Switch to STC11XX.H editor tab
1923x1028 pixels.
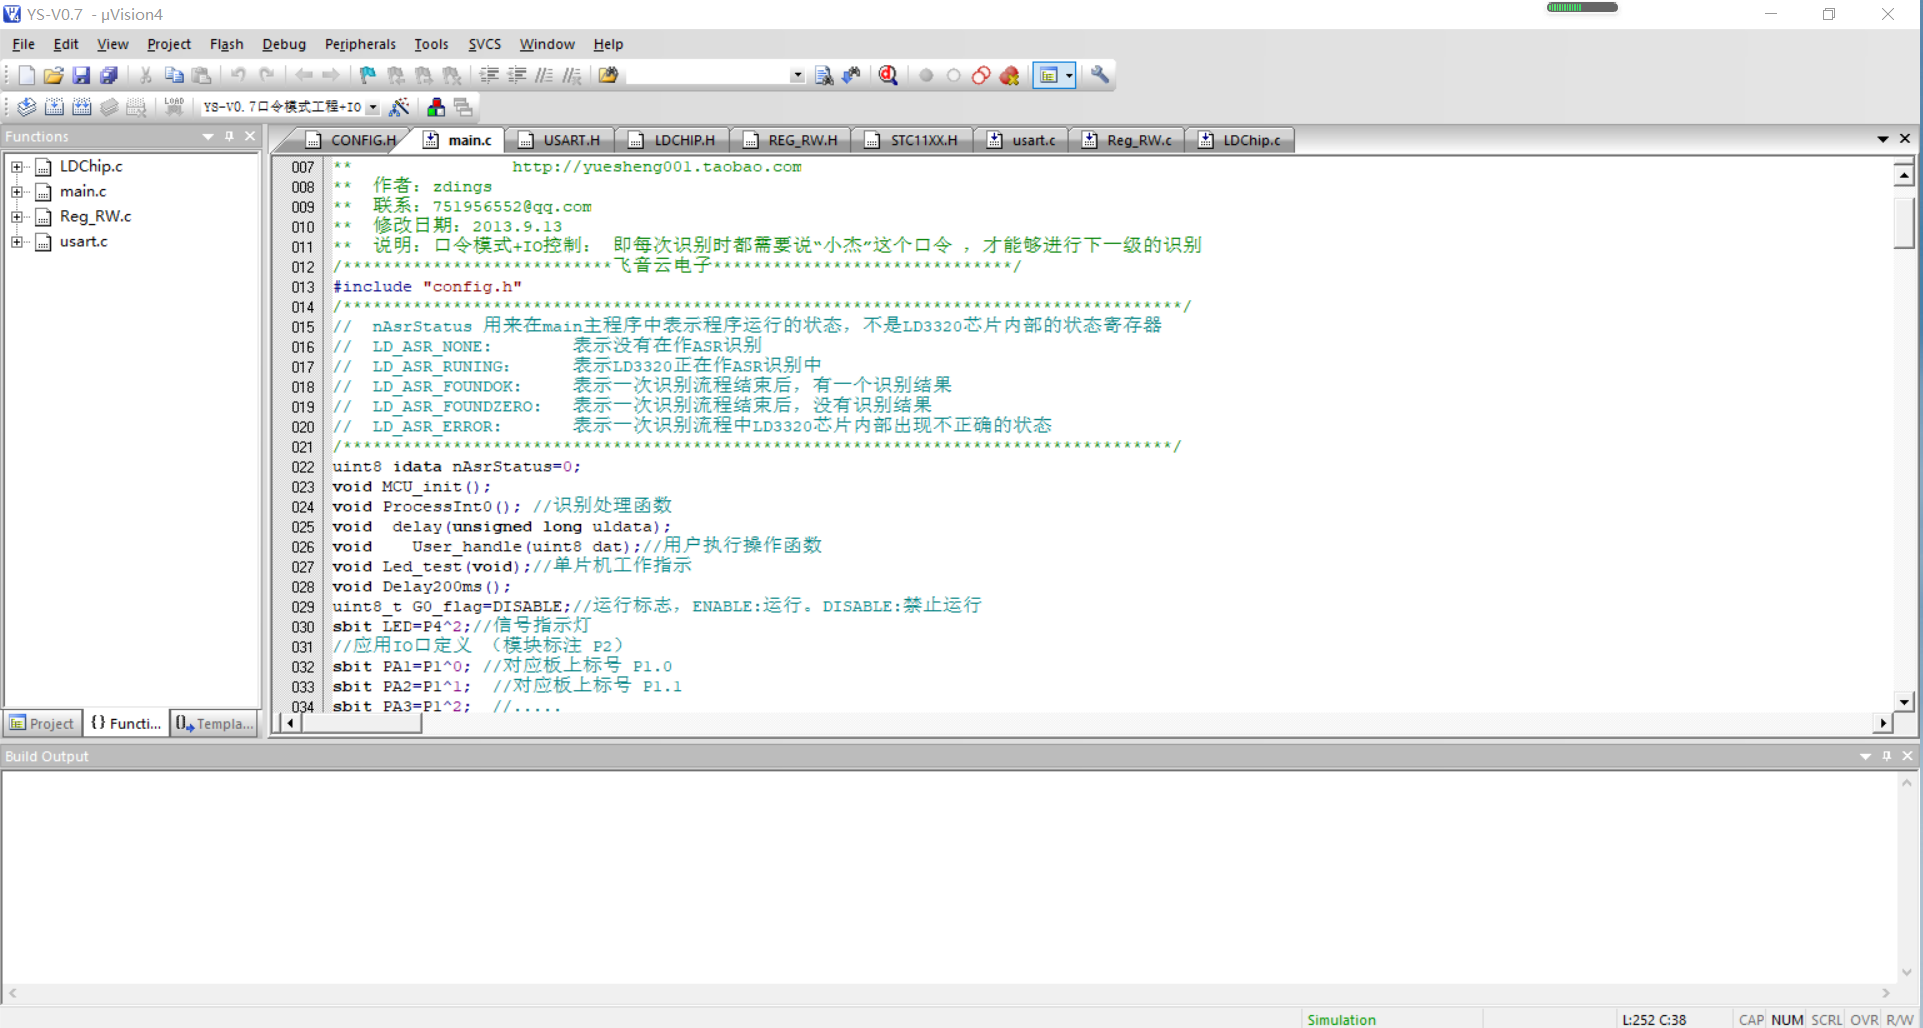tap(911, 140)
